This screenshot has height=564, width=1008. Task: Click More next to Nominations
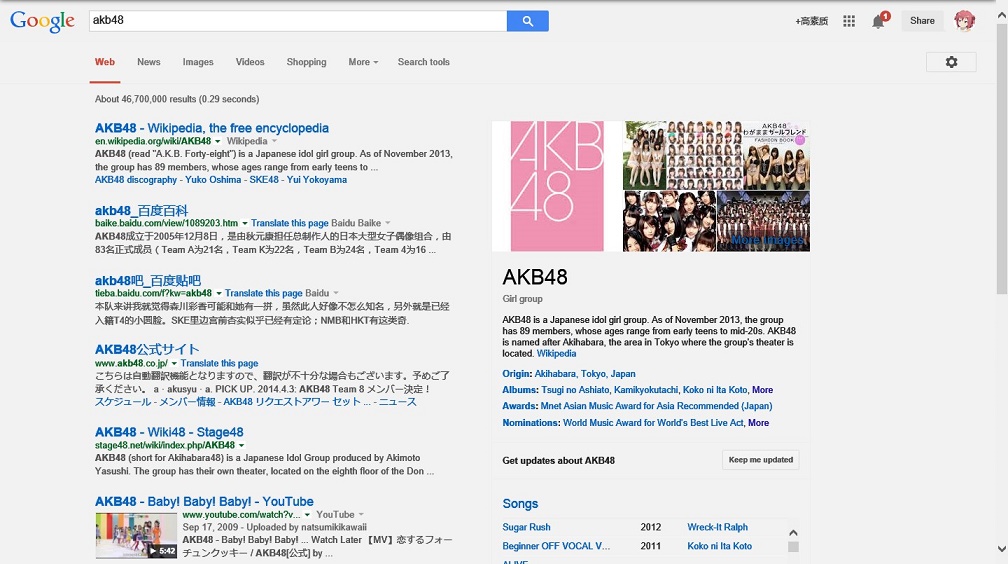pos(759,423)
